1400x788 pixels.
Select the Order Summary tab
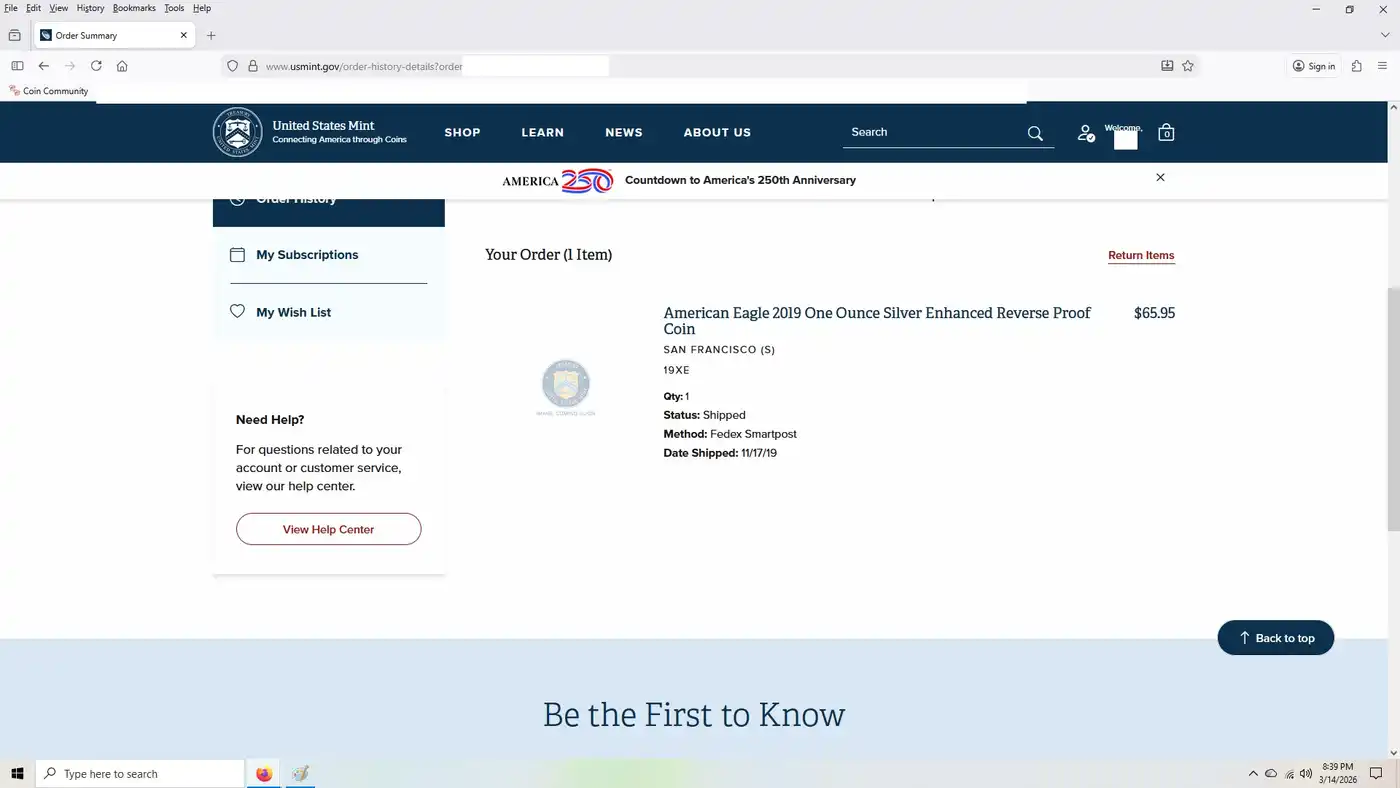point(113,35)
